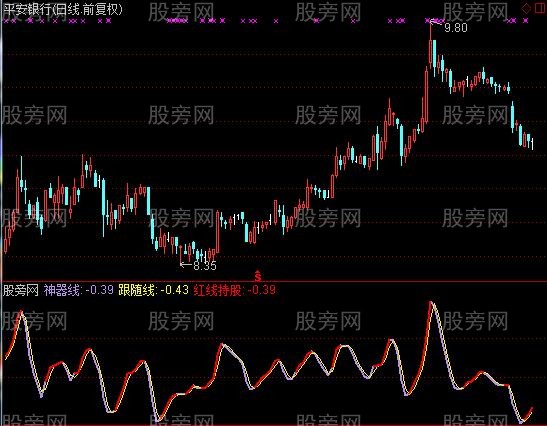
Task: Click the red diamond icon at top-right
Action: click(x=526, y=8)
